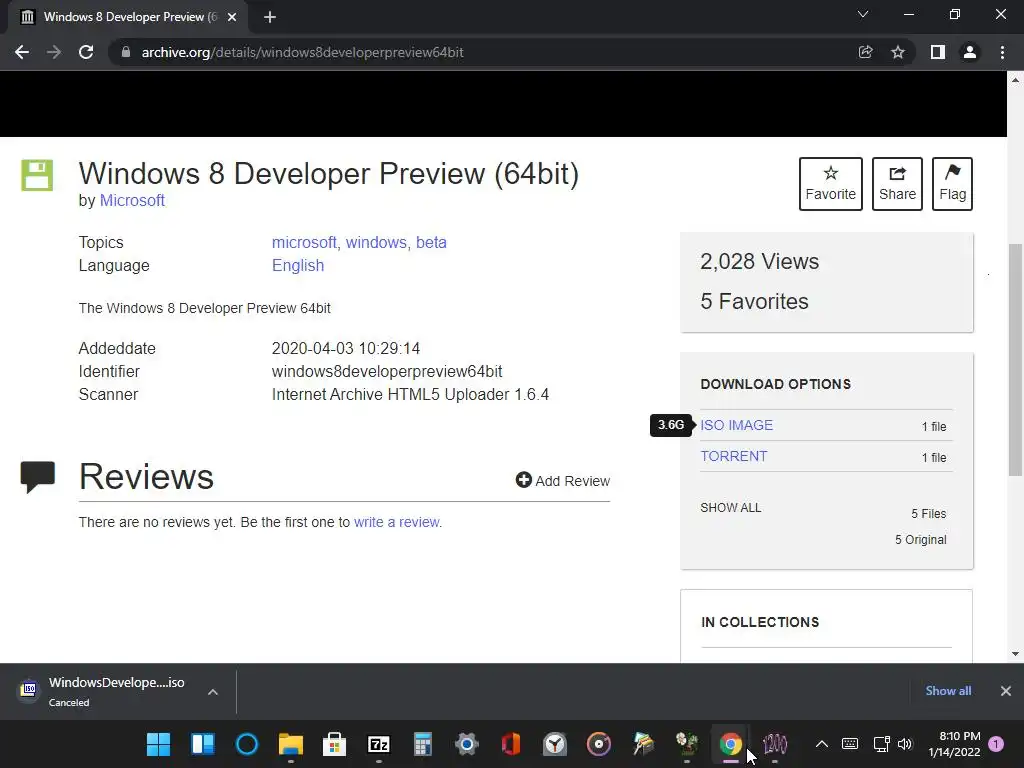Download the TORRENT file
Image resolution: width=1024 pixels, height=768 pixels.
pyautogui.click(x=733, y=456)
